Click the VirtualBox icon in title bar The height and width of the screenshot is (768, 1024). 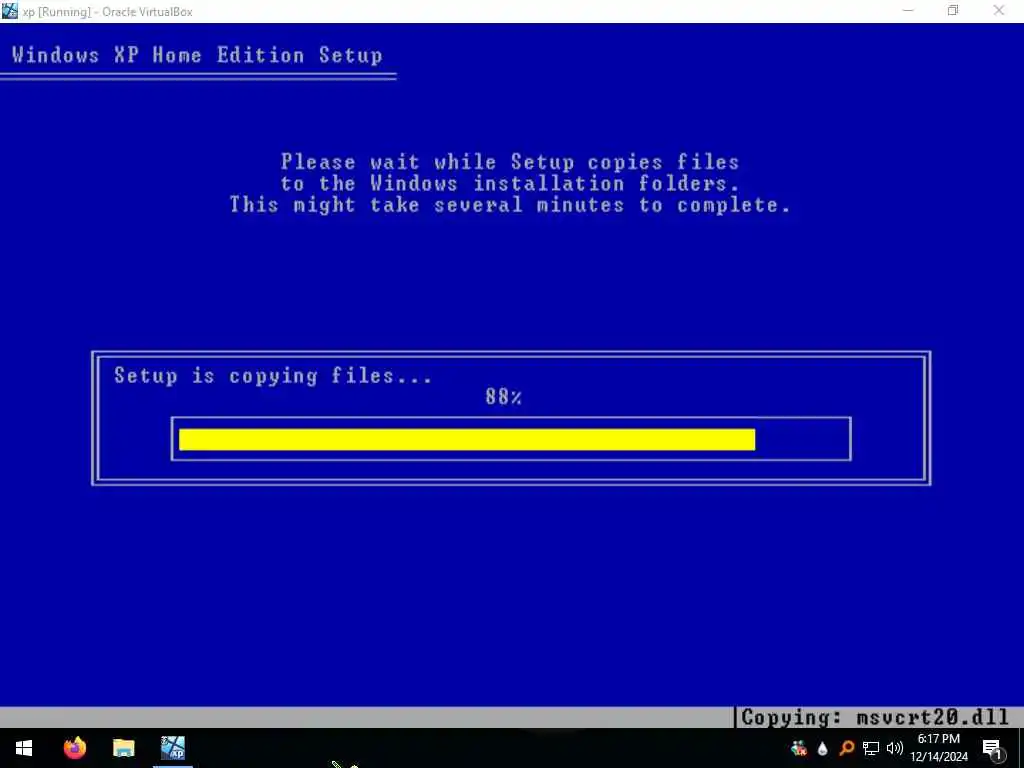click(x=9, y=10)
